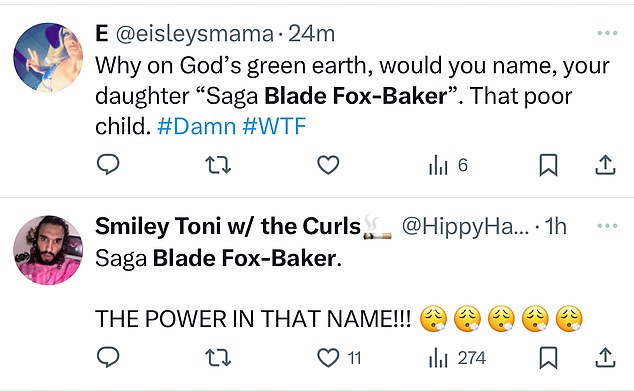
Task: Open the #WTF hashtag
Action: [274, 126]
